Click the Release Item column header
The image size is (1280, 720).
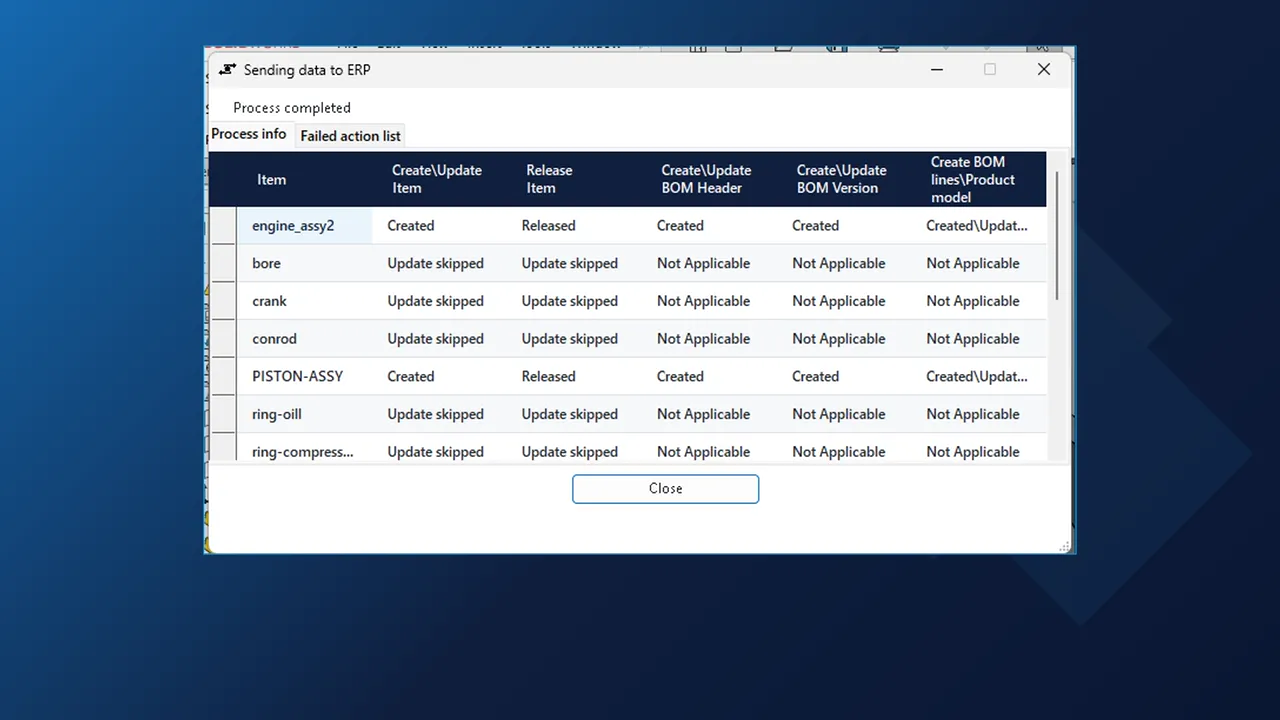[x=574, y=180]
